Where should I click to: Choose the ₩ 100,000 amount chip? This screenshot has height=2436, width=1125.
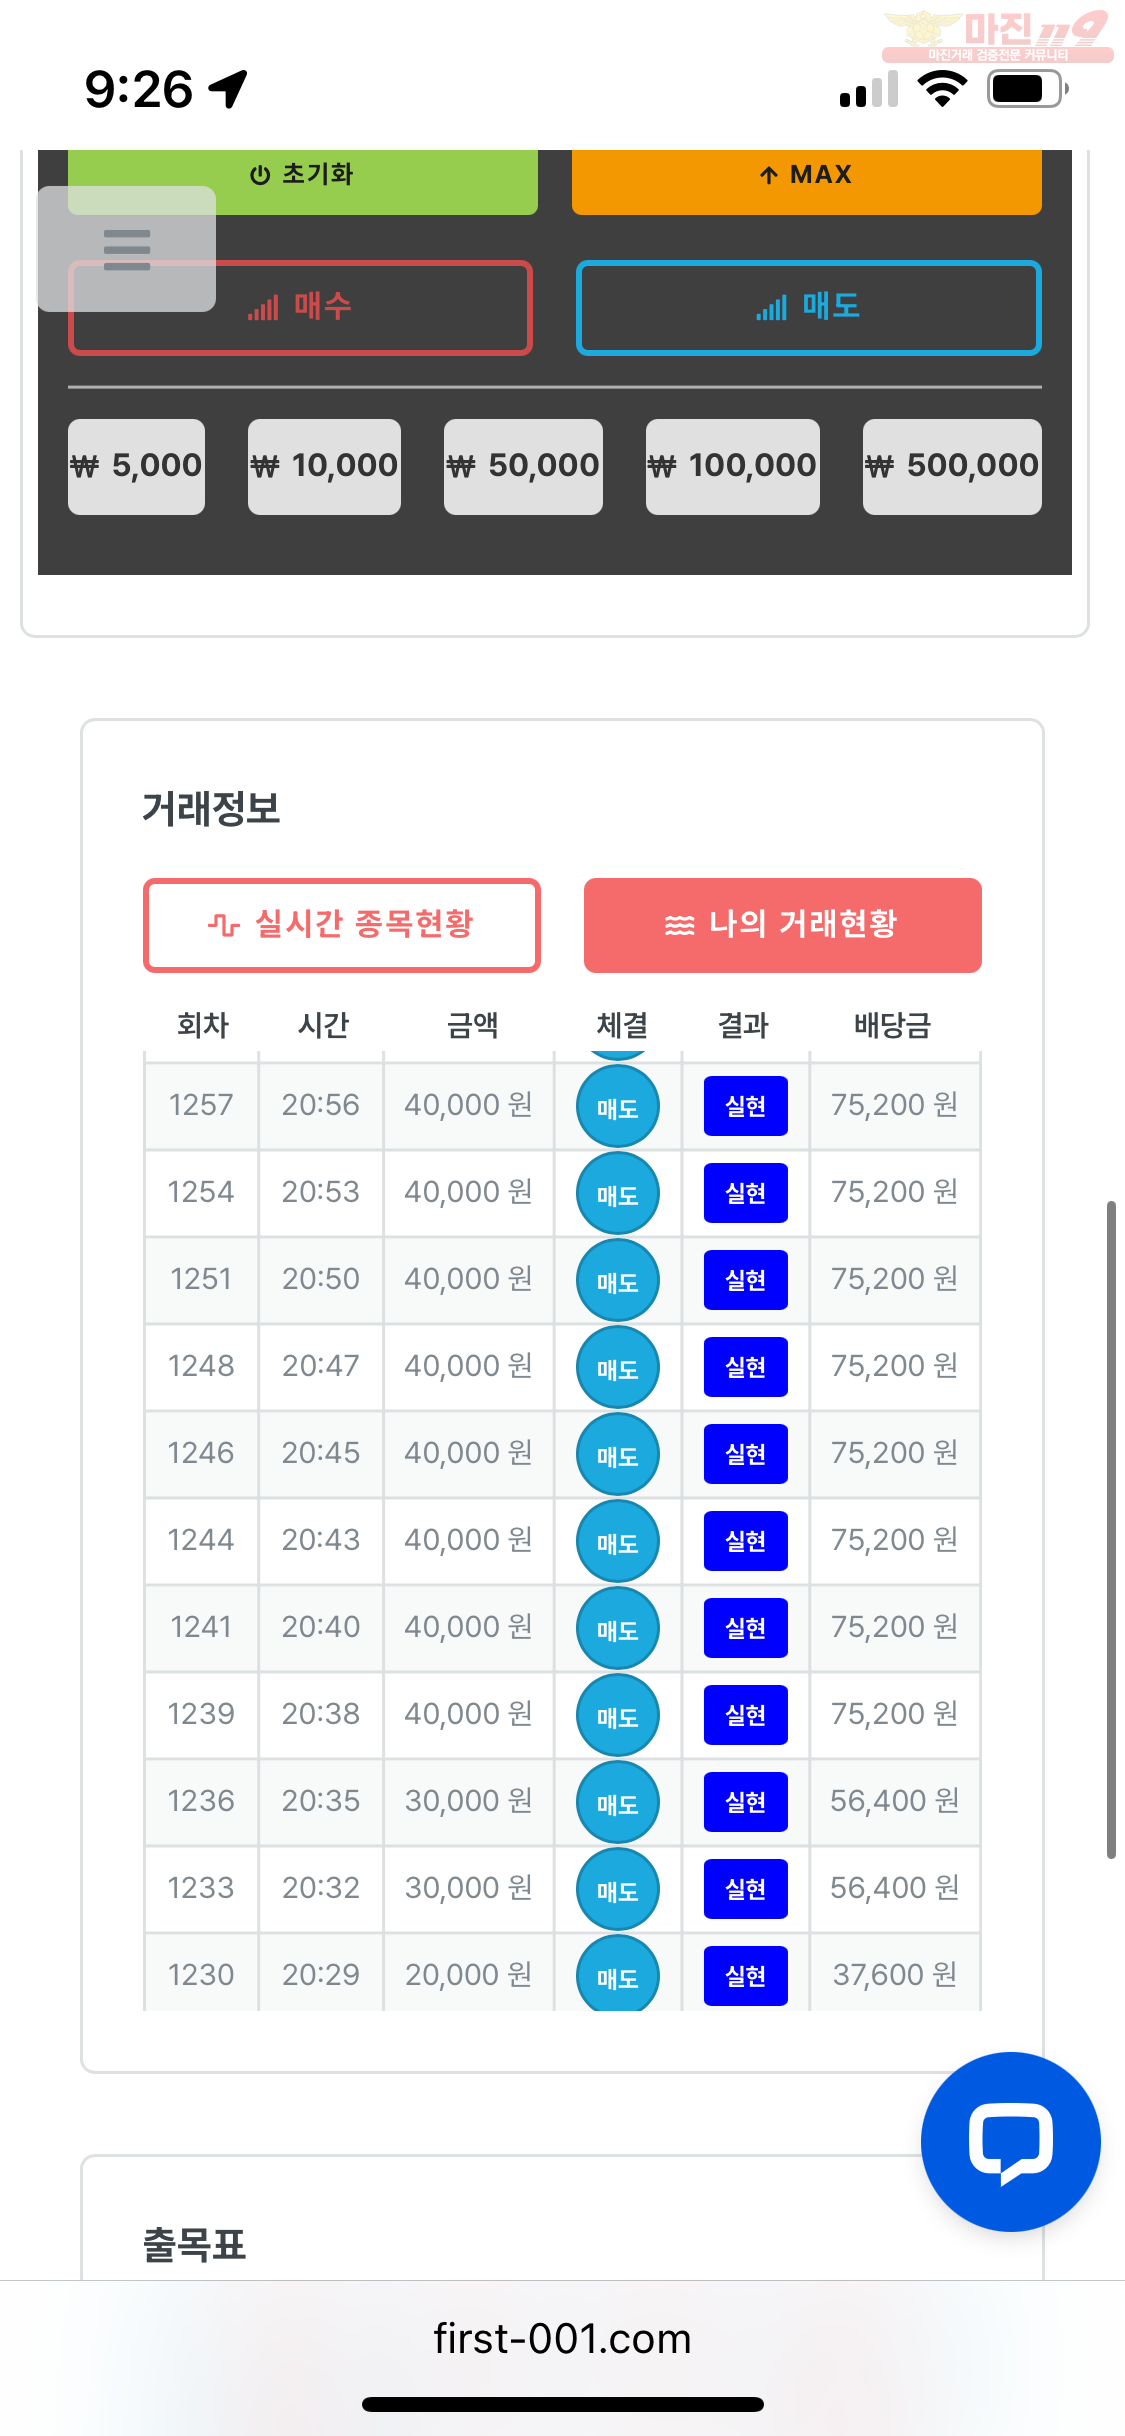pos(733,466)
